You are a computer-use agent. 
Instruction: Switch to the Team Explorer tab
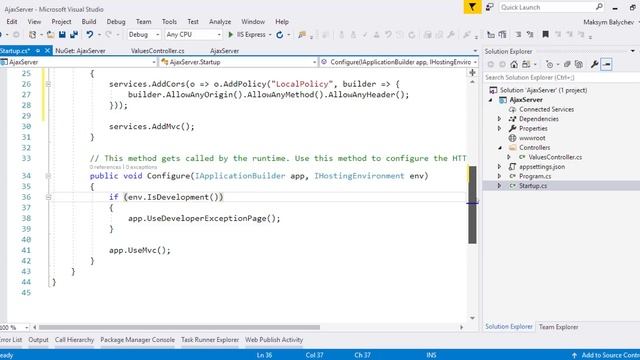(558, 327)
